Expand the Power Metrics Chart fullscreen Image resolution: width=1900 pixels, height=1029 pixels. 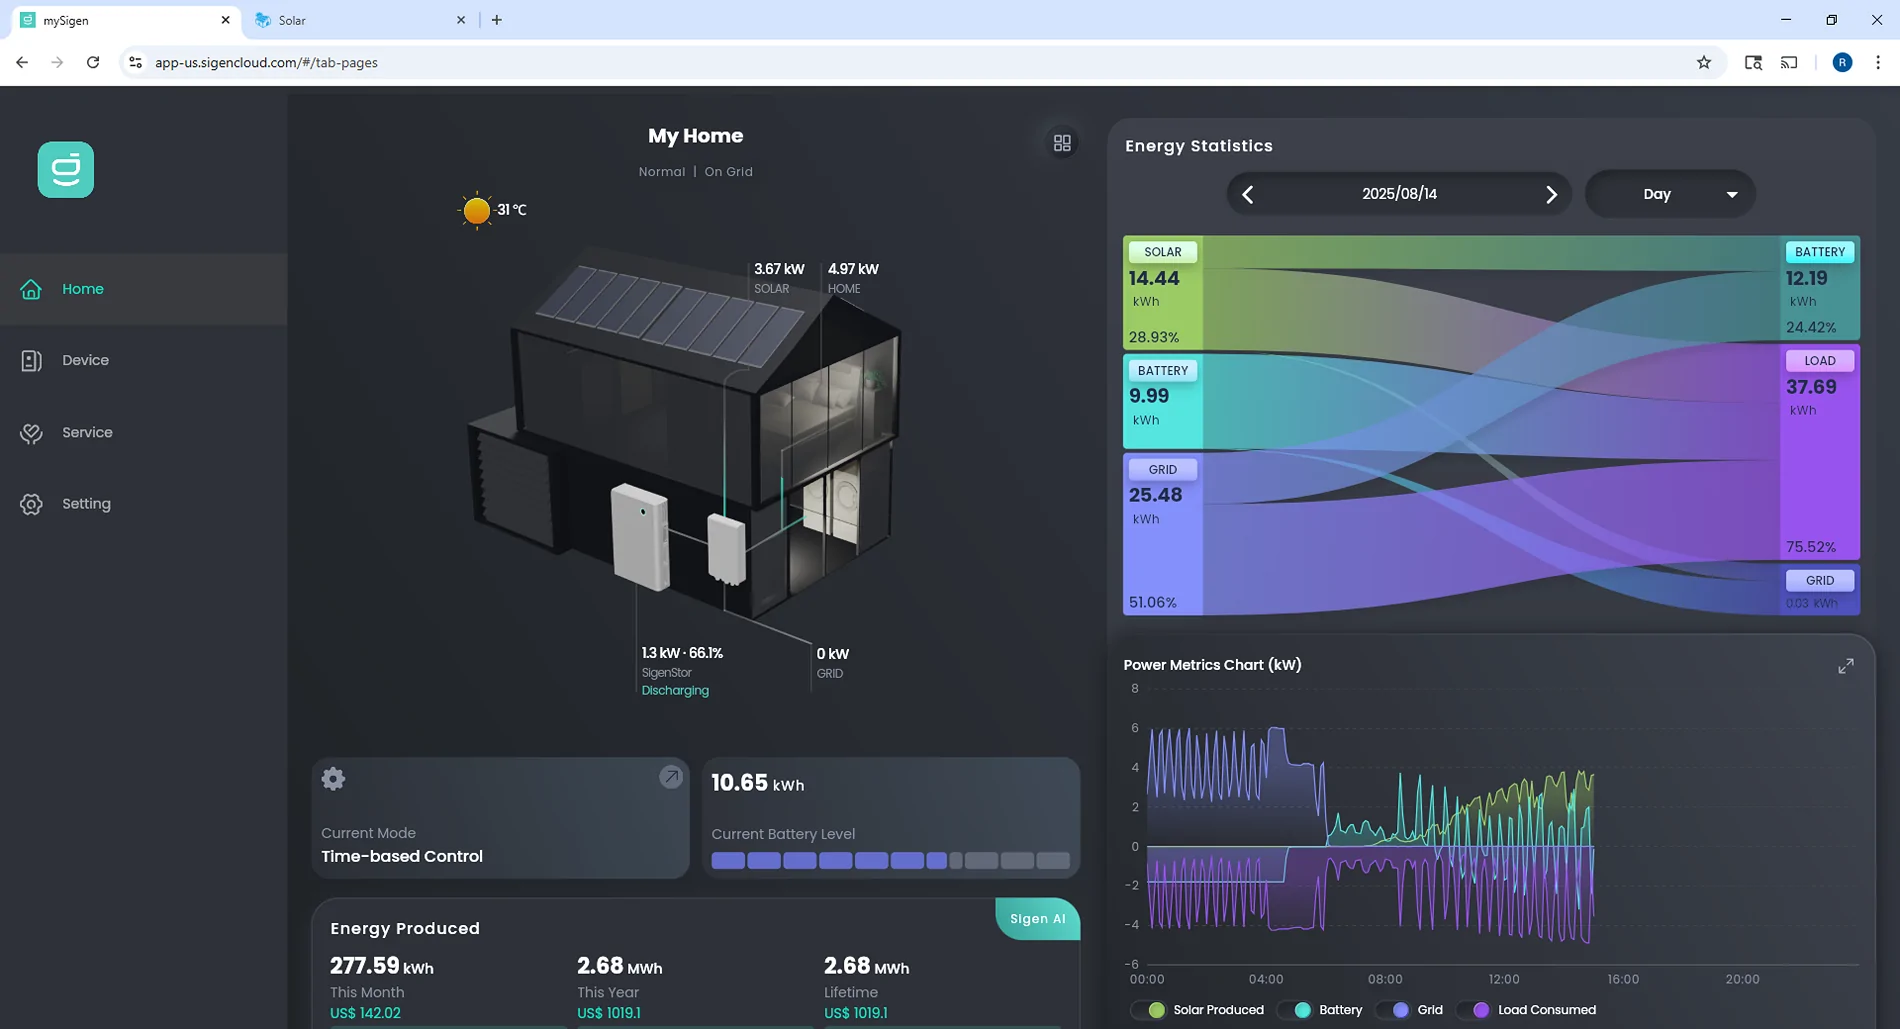[1845, 666]
